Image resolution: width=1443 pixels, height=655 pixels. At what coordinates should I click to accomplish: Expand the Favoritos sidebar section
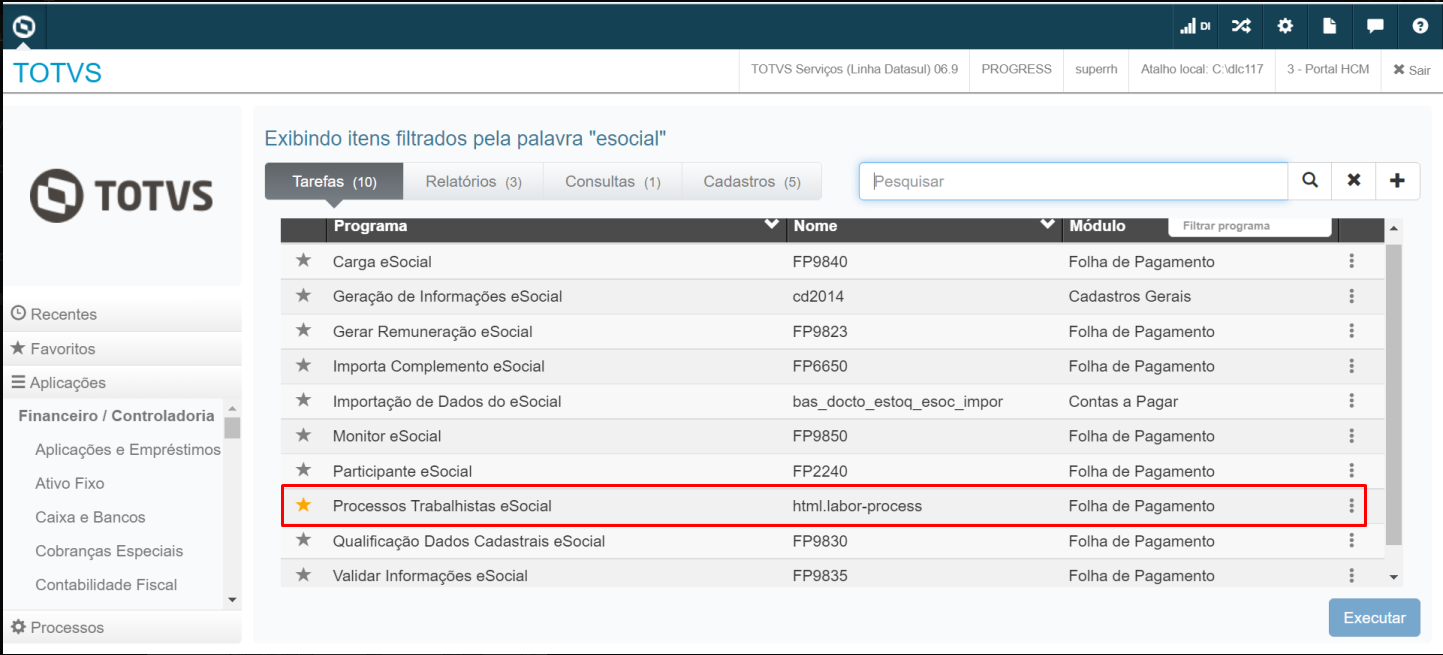tap(121, 349)
